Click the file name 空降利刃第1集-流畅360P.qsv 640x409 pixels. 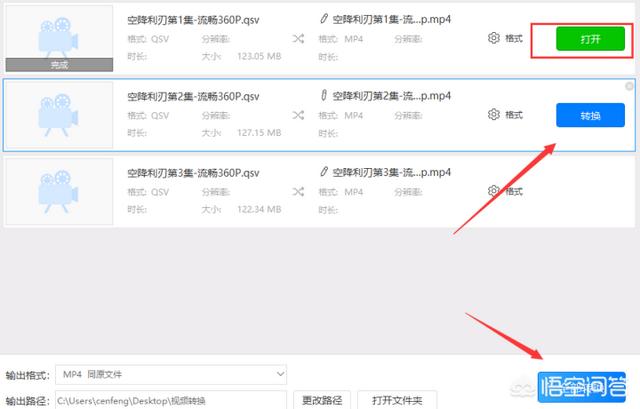[193, 20]
